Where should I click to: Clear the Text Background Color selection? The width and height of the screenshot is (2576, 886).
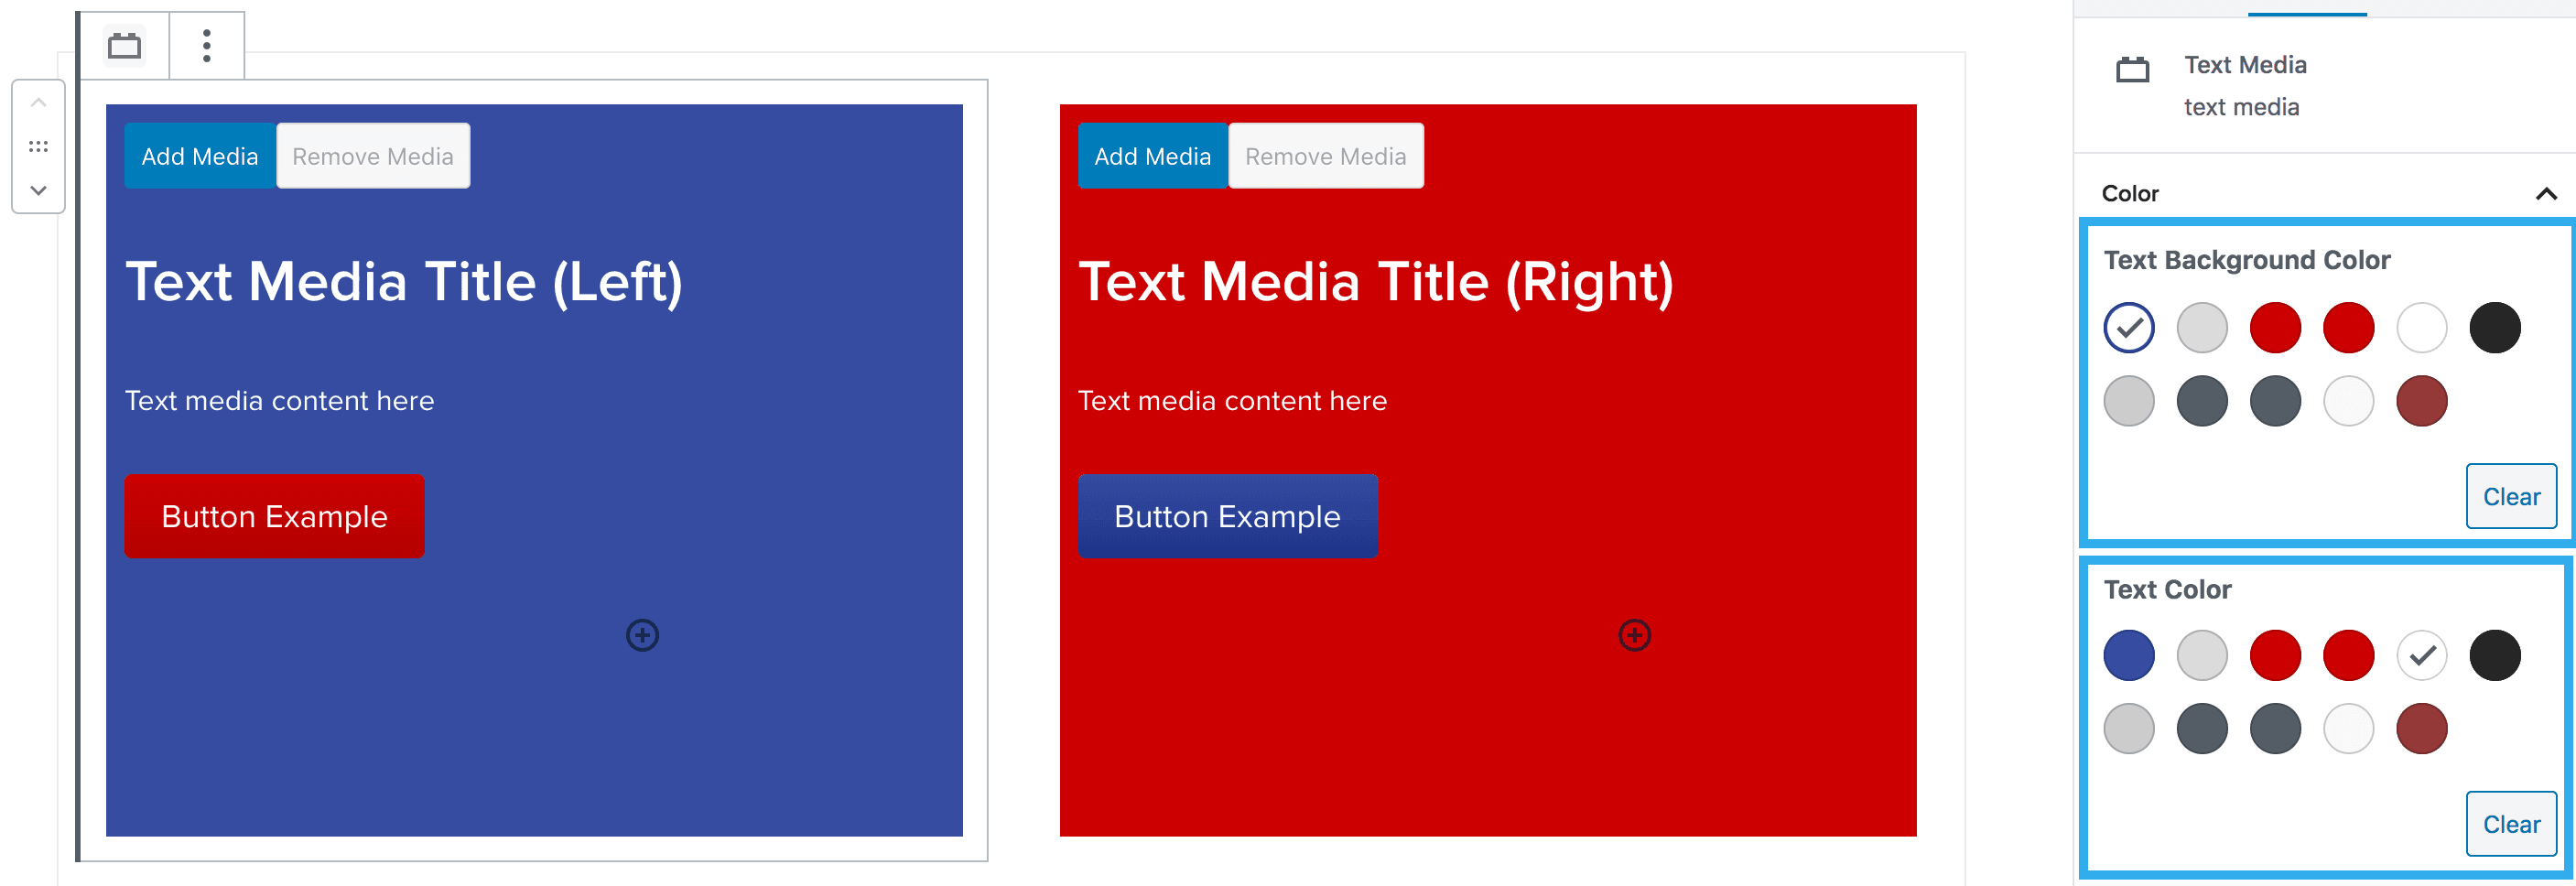click(2511, 496)
